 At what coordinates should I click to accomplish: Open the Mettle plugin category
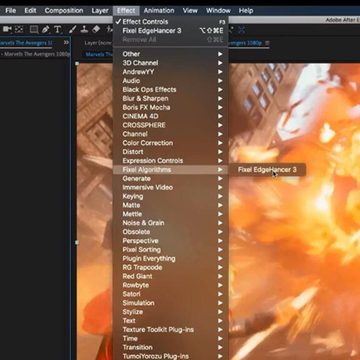[170, 214]
